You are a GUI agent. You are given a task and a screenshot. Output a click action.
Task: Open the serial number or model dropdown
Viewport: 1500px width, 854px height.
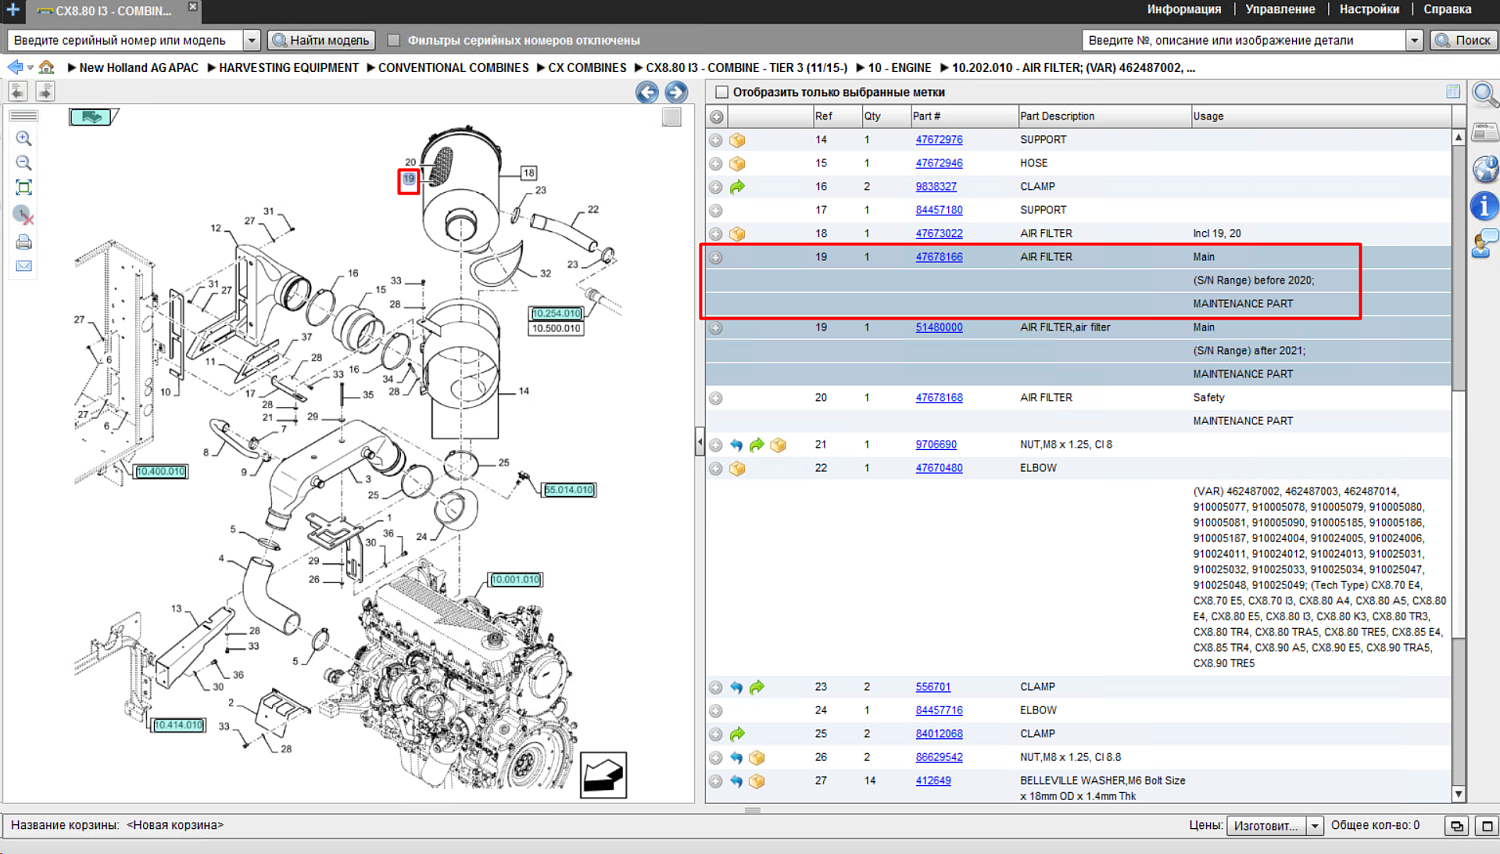[252, 41]
